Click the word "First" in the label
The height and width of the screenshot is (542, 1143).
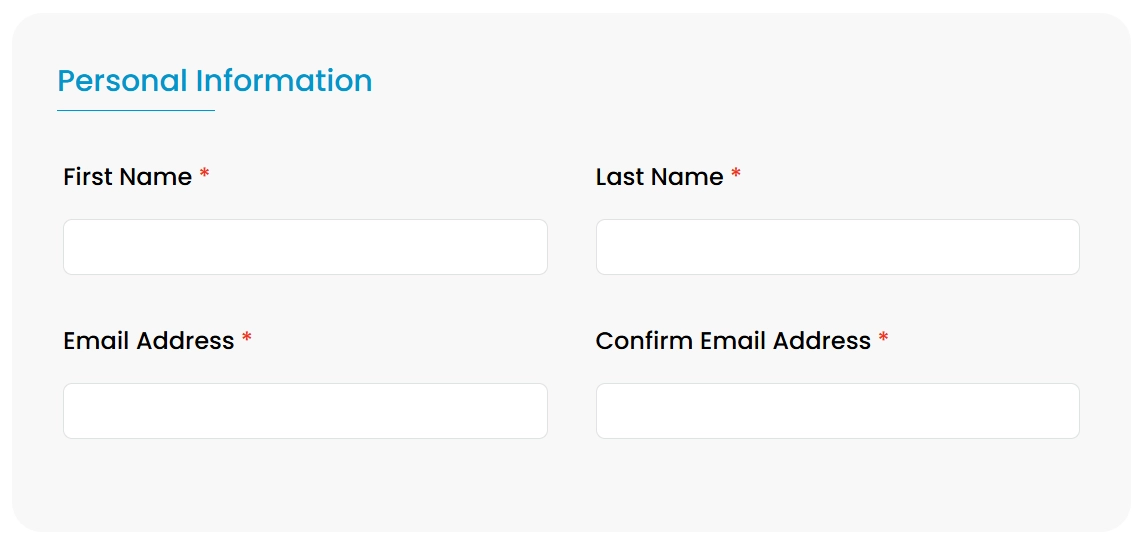point(87,177)
